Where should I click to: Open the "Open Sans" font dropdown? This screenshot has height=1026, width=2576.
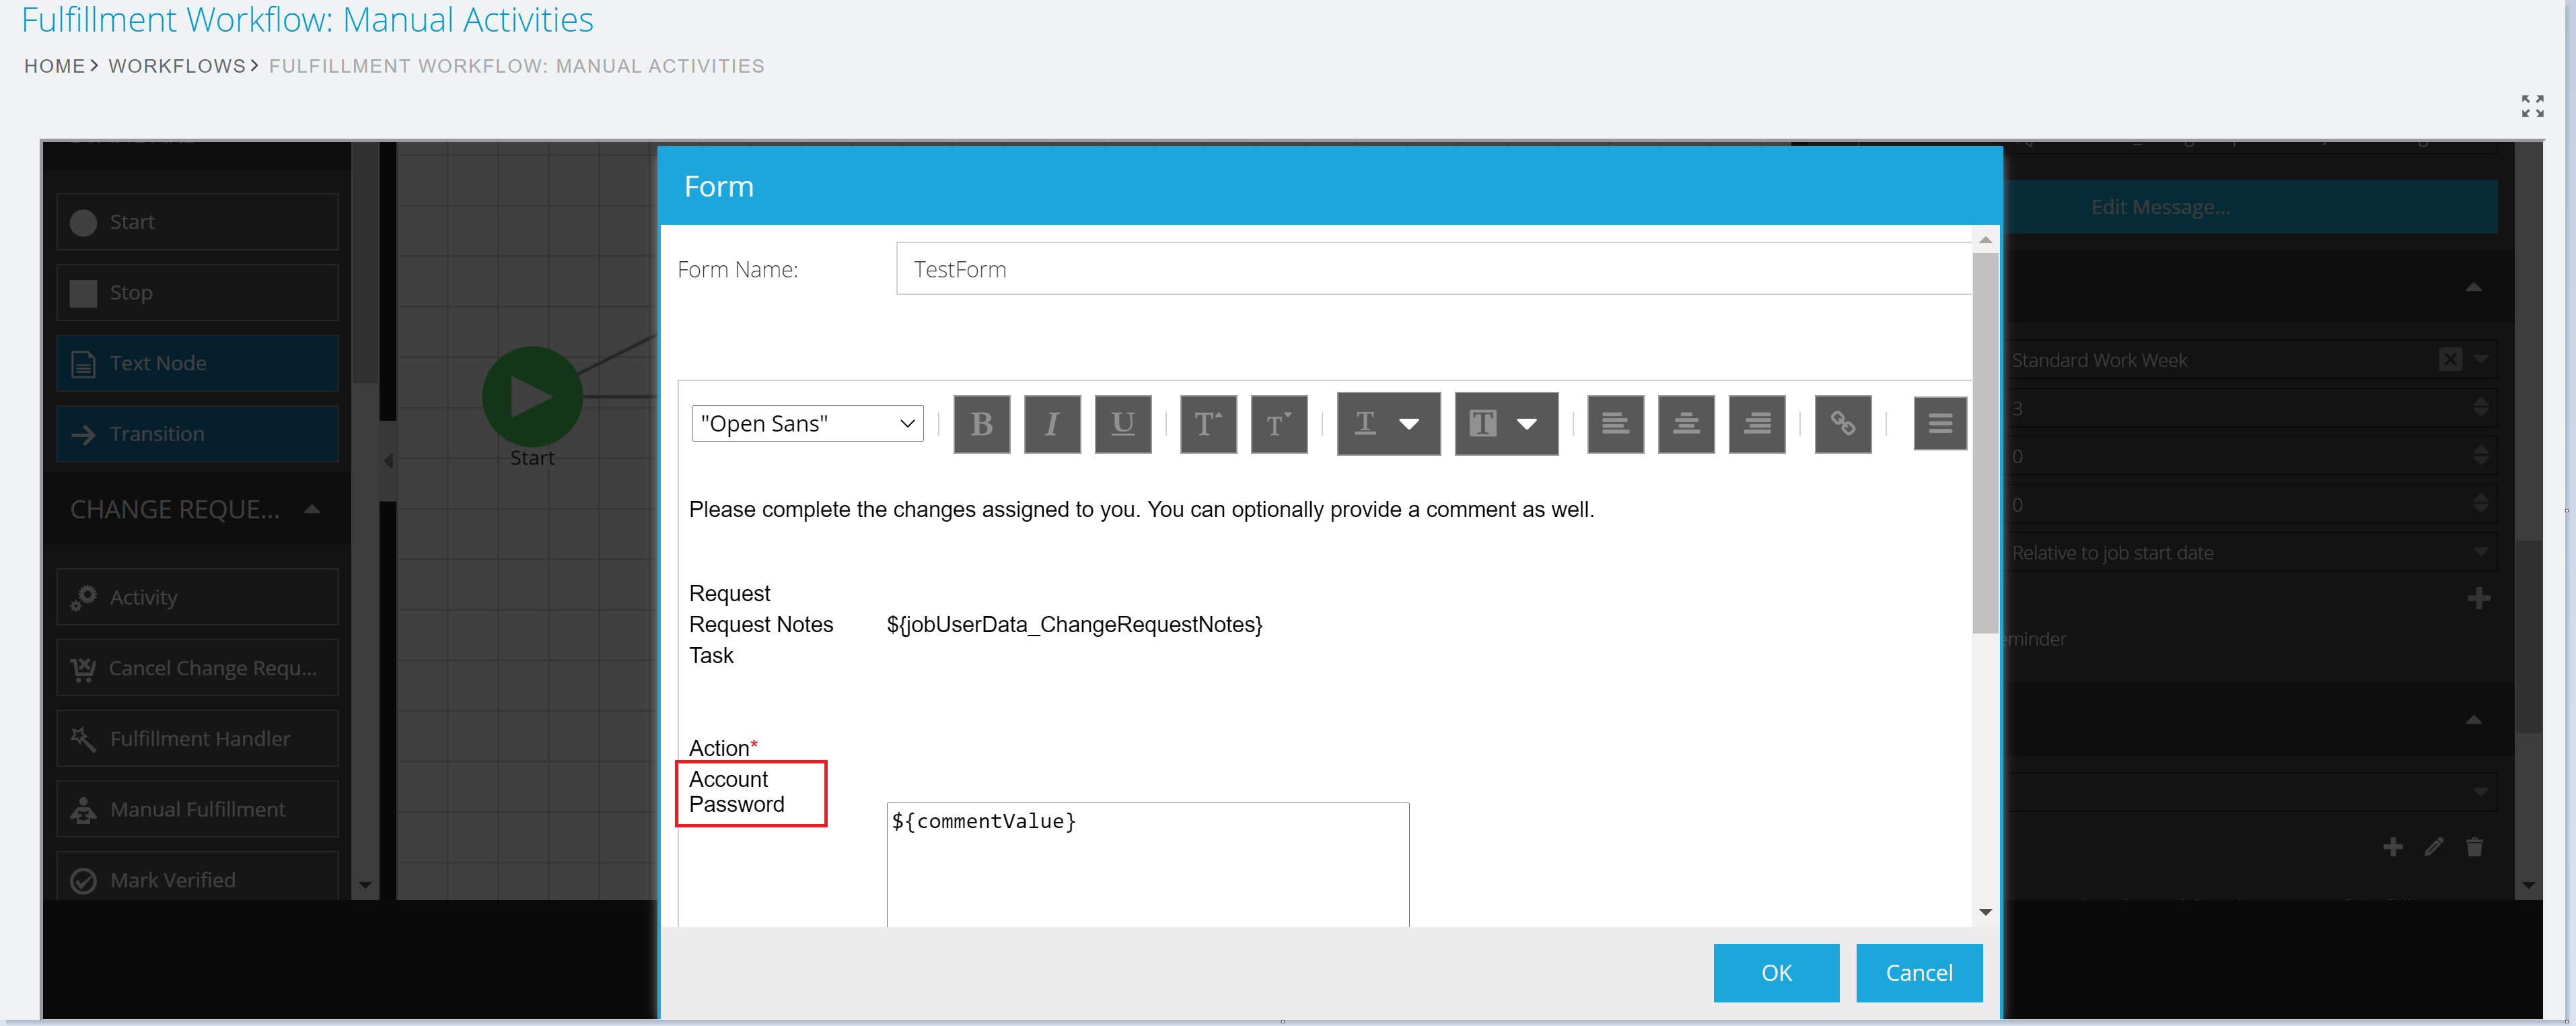[807, 424]
